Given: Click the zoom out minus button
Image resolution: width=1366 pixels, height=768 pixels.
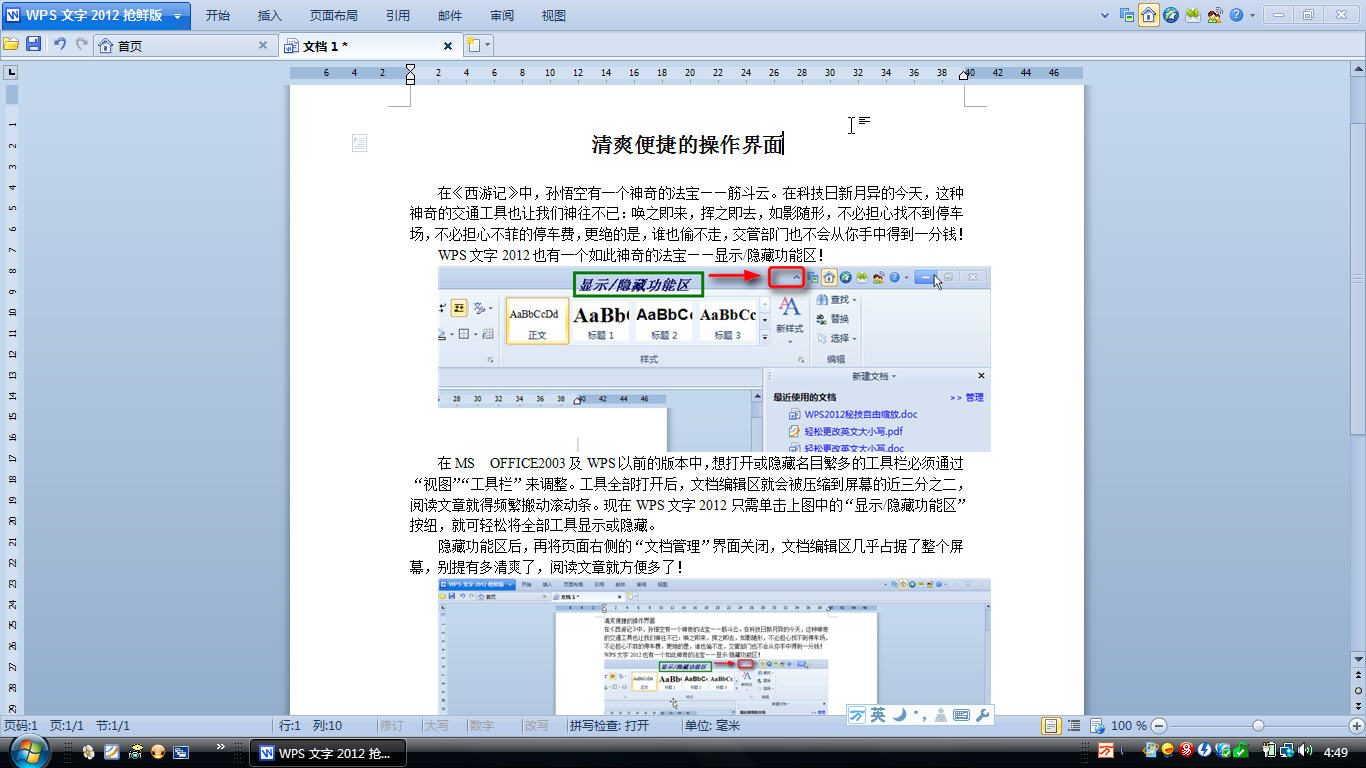Looking at the screenshot, I should coord(1159,726).
